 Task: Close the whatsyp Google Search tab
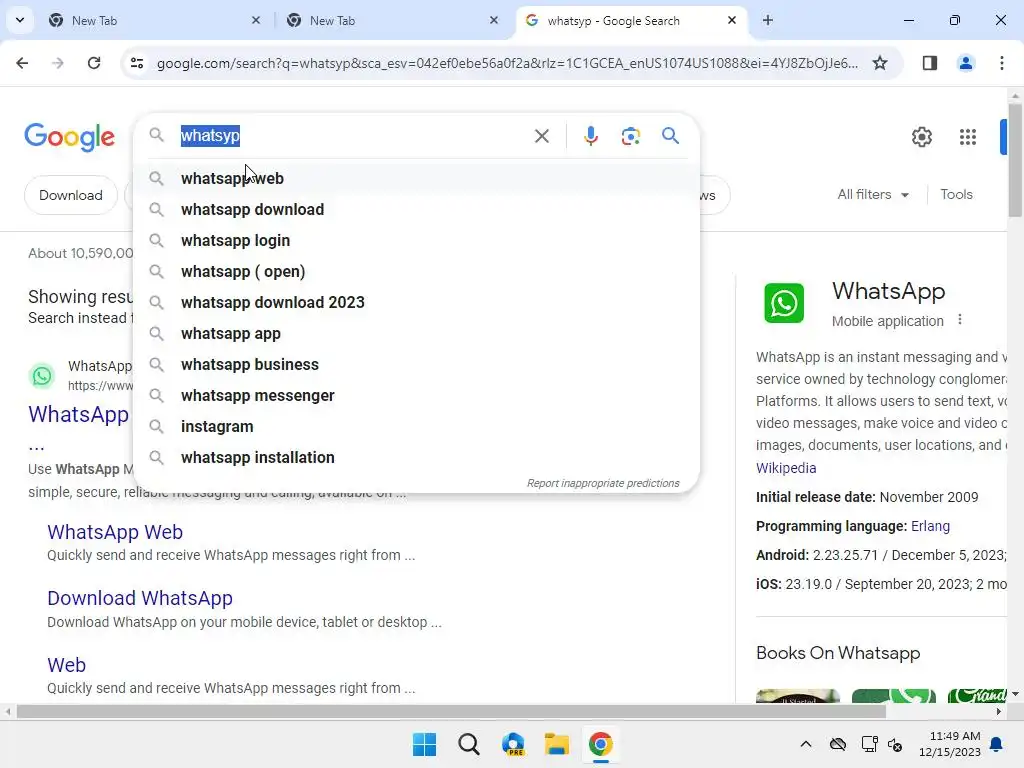tap(731, 20)
